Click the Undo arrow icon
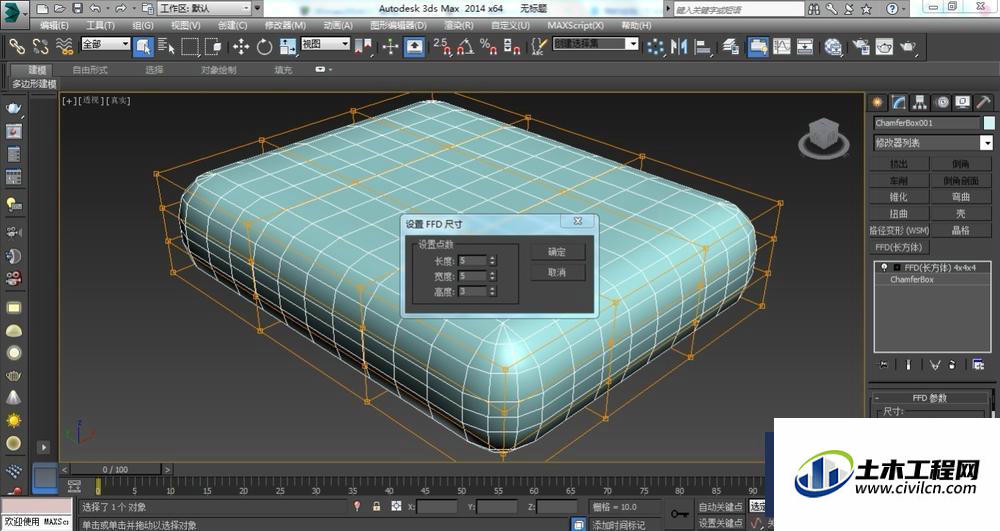 click(95, 8)
